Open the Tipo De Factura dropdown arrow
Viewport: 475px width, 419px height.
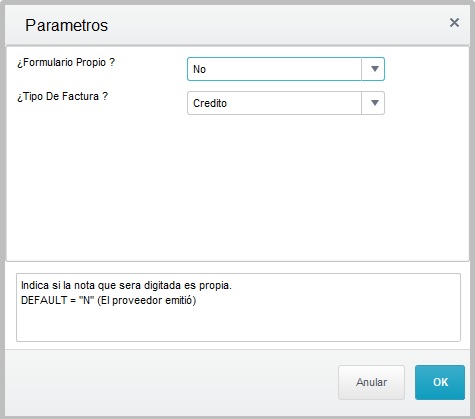point(373,103)
